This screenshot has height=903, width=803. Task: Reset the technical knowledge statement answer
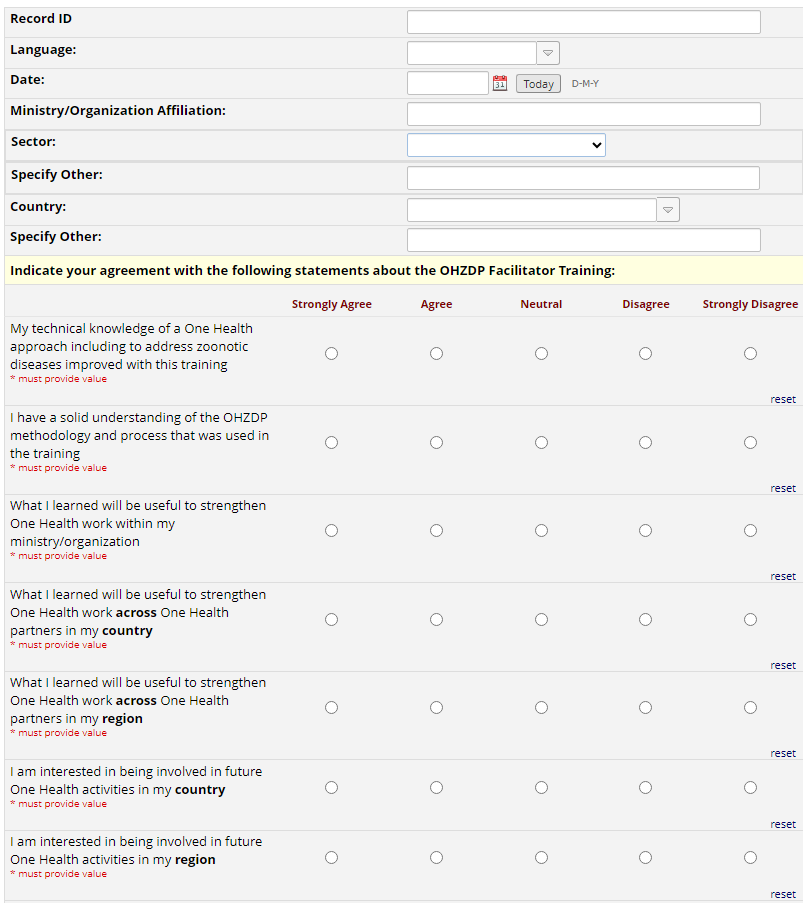(783, 399)
